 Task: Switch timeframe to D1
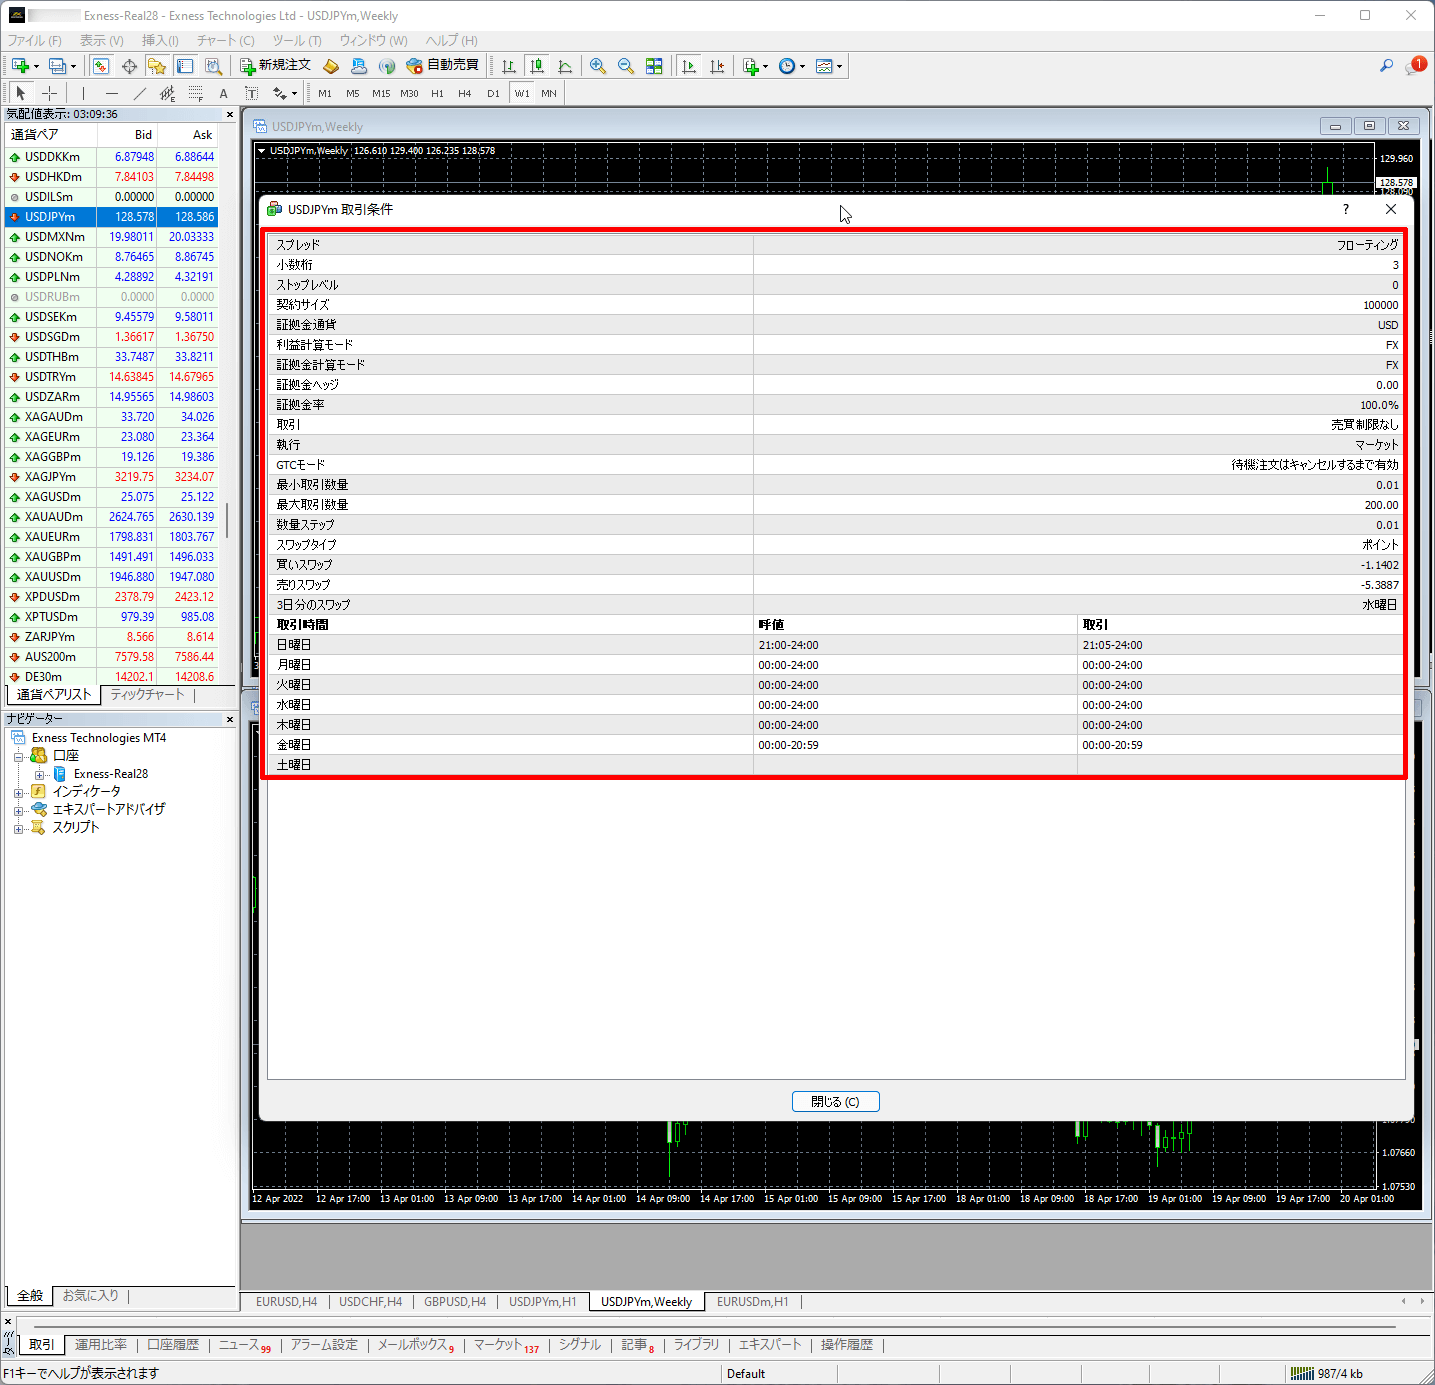[x=493, y=93]
